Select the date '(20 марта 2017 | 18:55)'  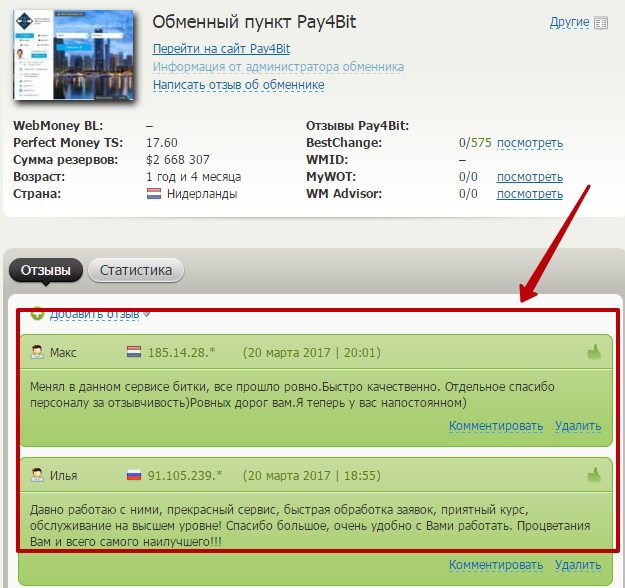312,476
